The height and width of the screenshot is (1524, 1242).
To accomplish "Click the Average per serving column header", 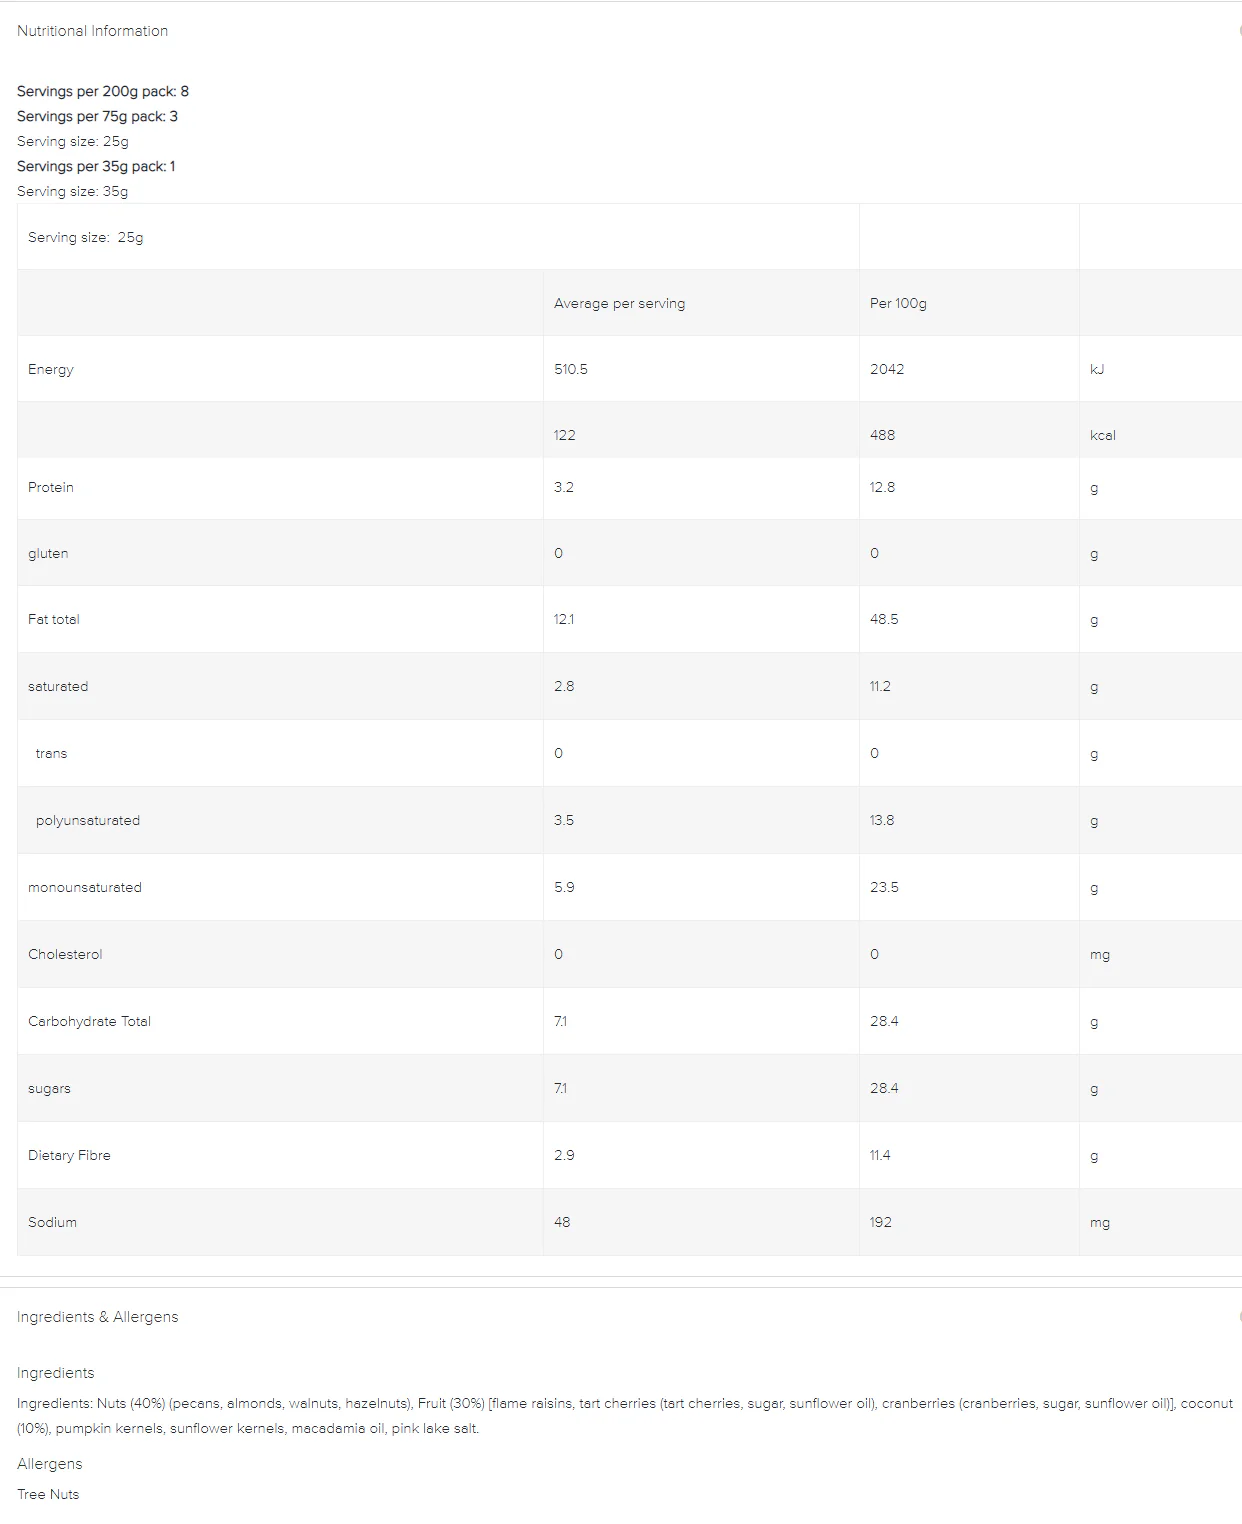I will (619, 303).
